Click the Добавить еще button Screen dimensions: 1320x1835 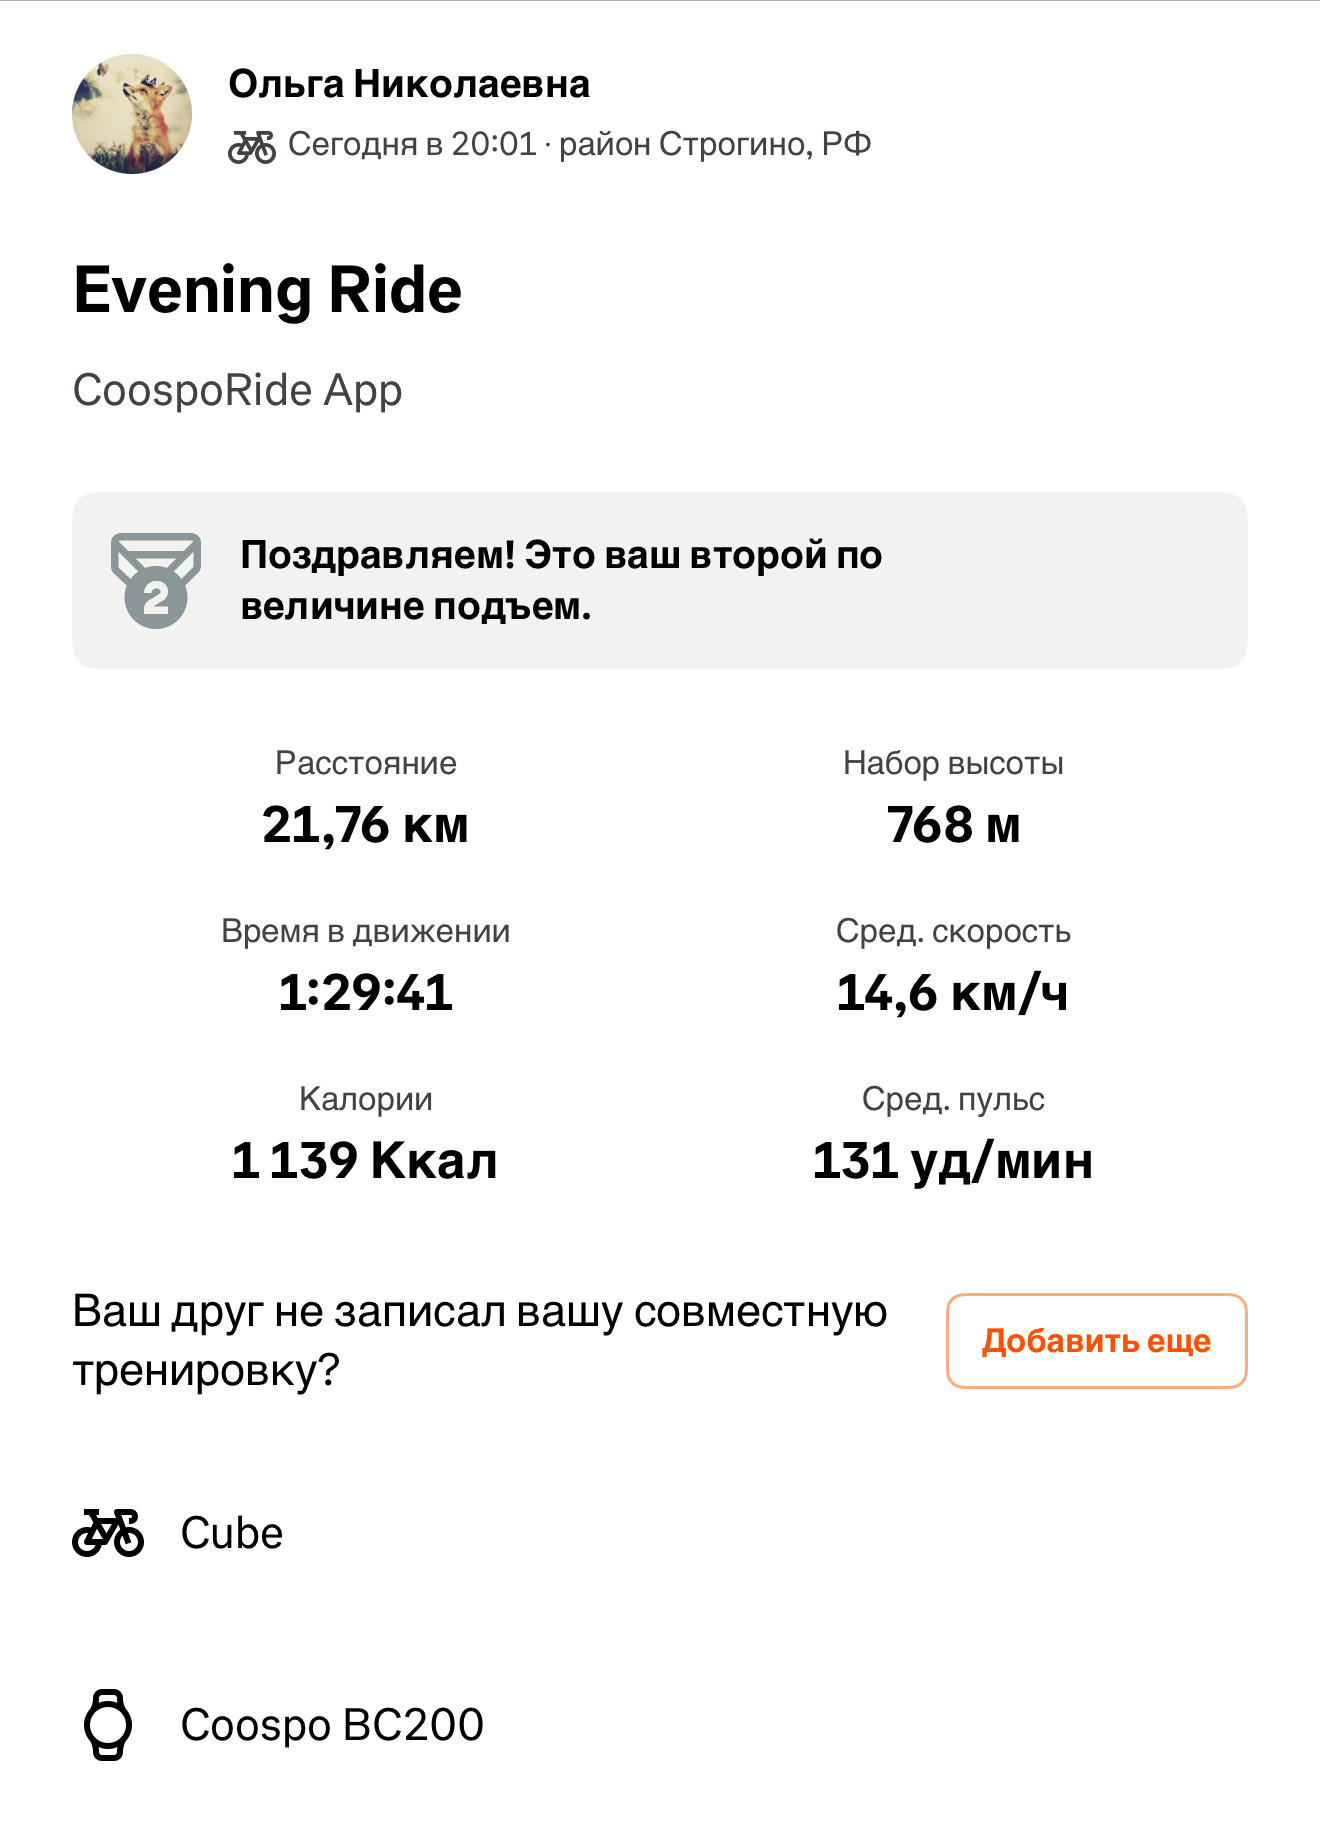1097,1341
